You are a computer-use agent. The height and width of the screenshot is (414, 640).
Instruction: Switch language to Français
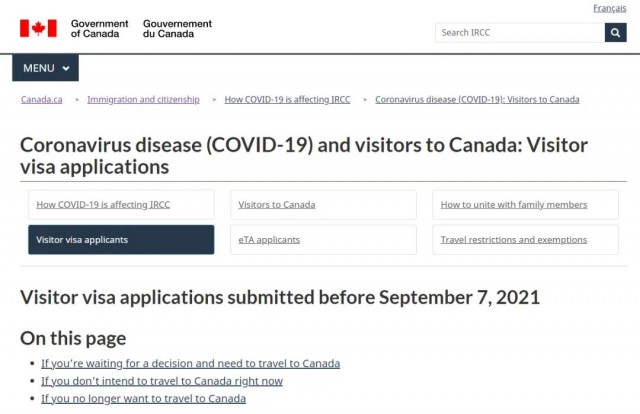[609, 8]
